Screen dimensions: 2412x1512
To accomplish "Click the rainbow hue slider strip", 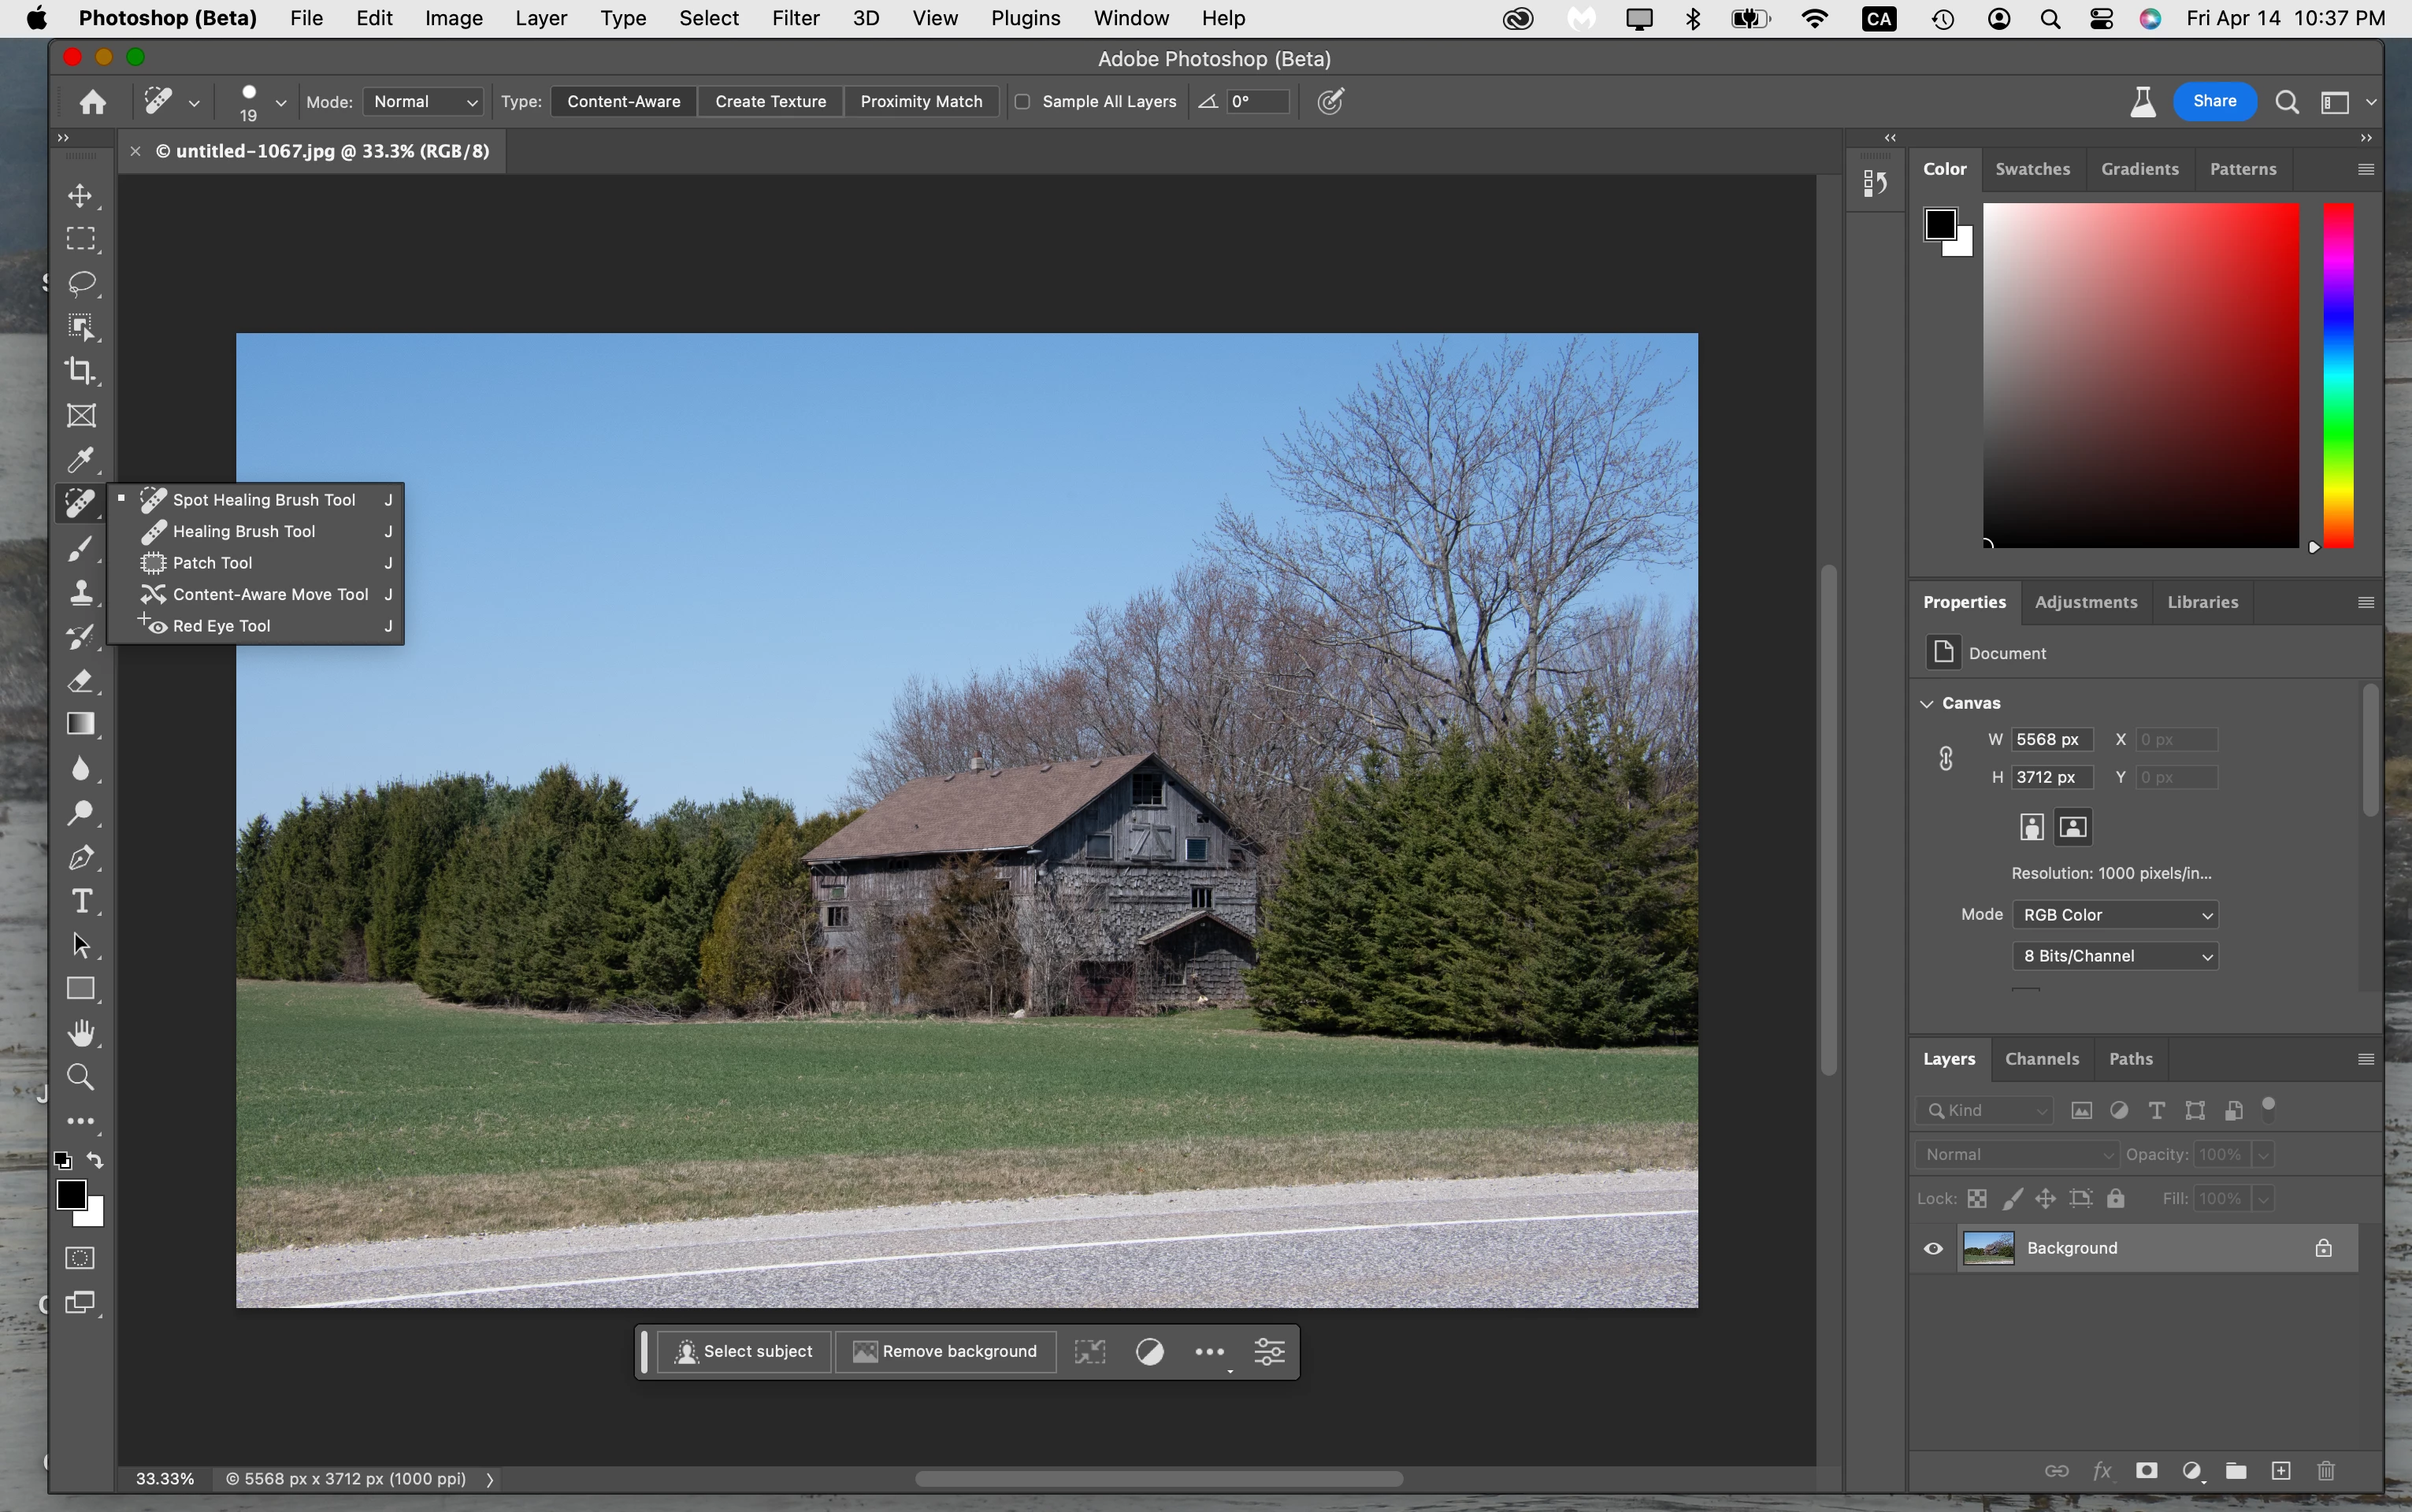I will click(2337, 375).
